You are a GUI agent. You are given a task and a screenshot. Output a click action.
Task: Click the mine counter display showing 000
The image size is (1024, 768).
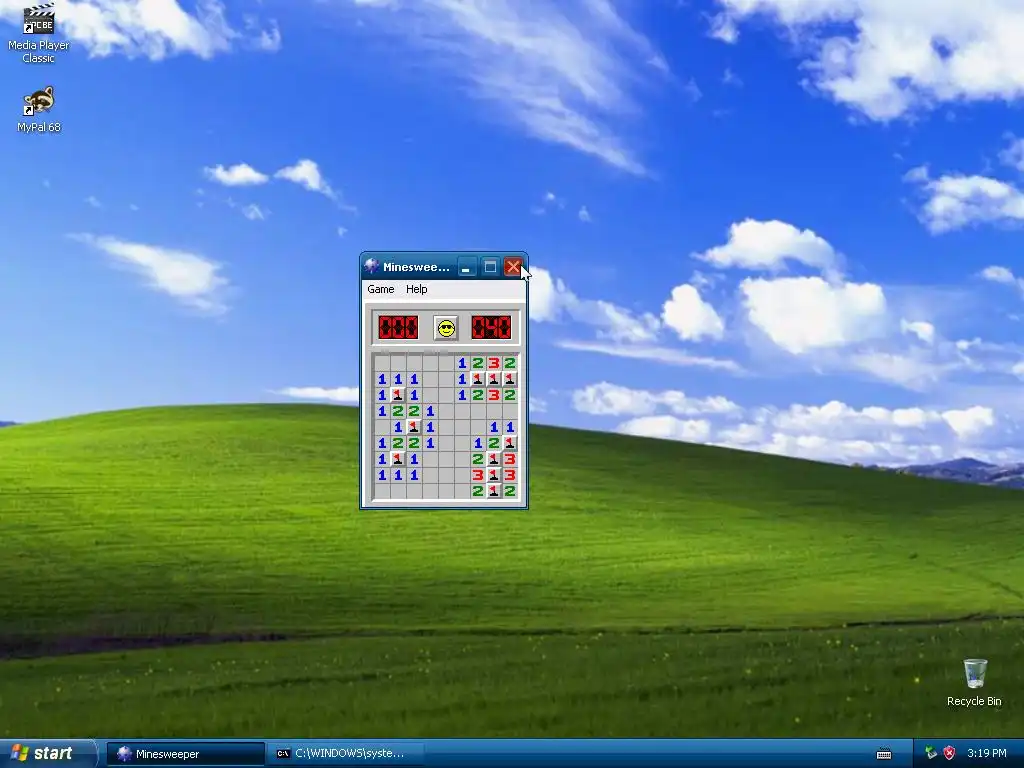point(398,327)
